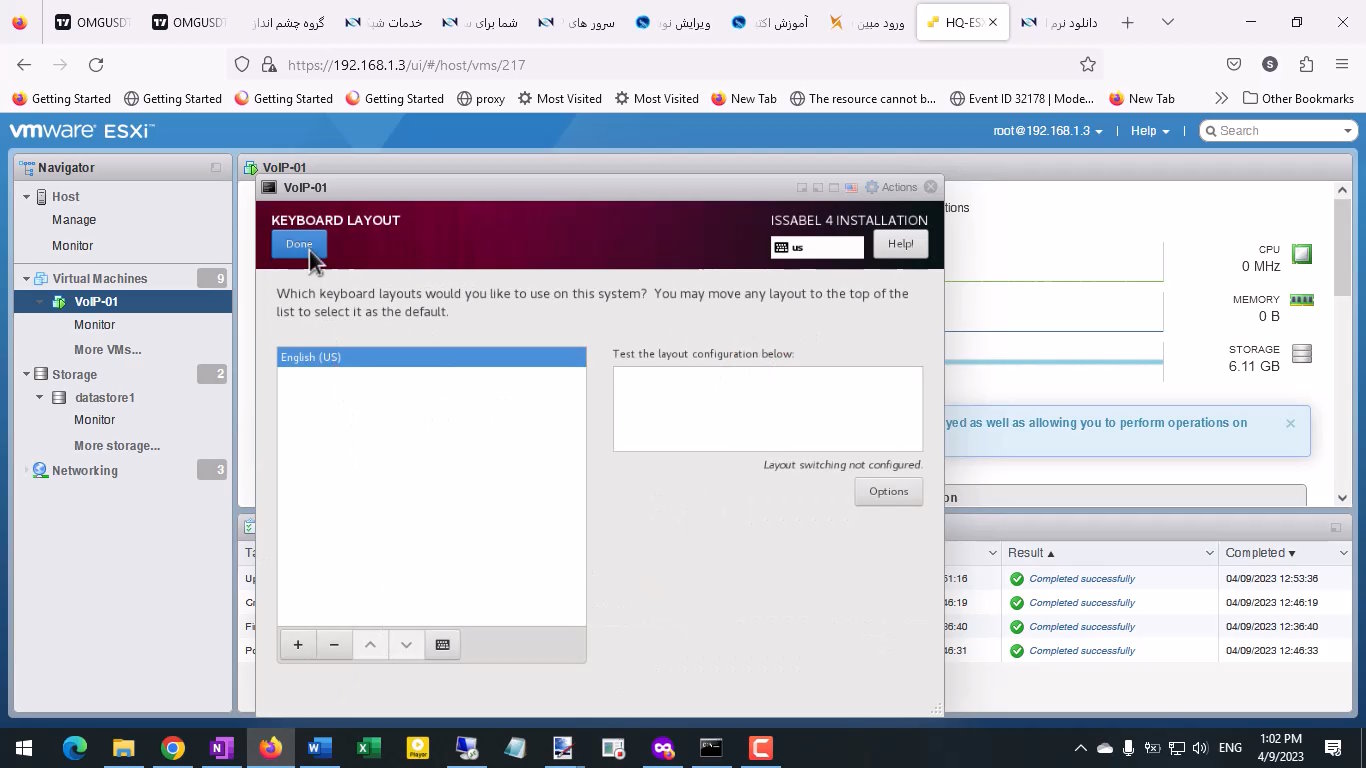This screenshot has height=768, width=1366.
Task: Open OneNote from the taskbar
Action: coord(221,748)
